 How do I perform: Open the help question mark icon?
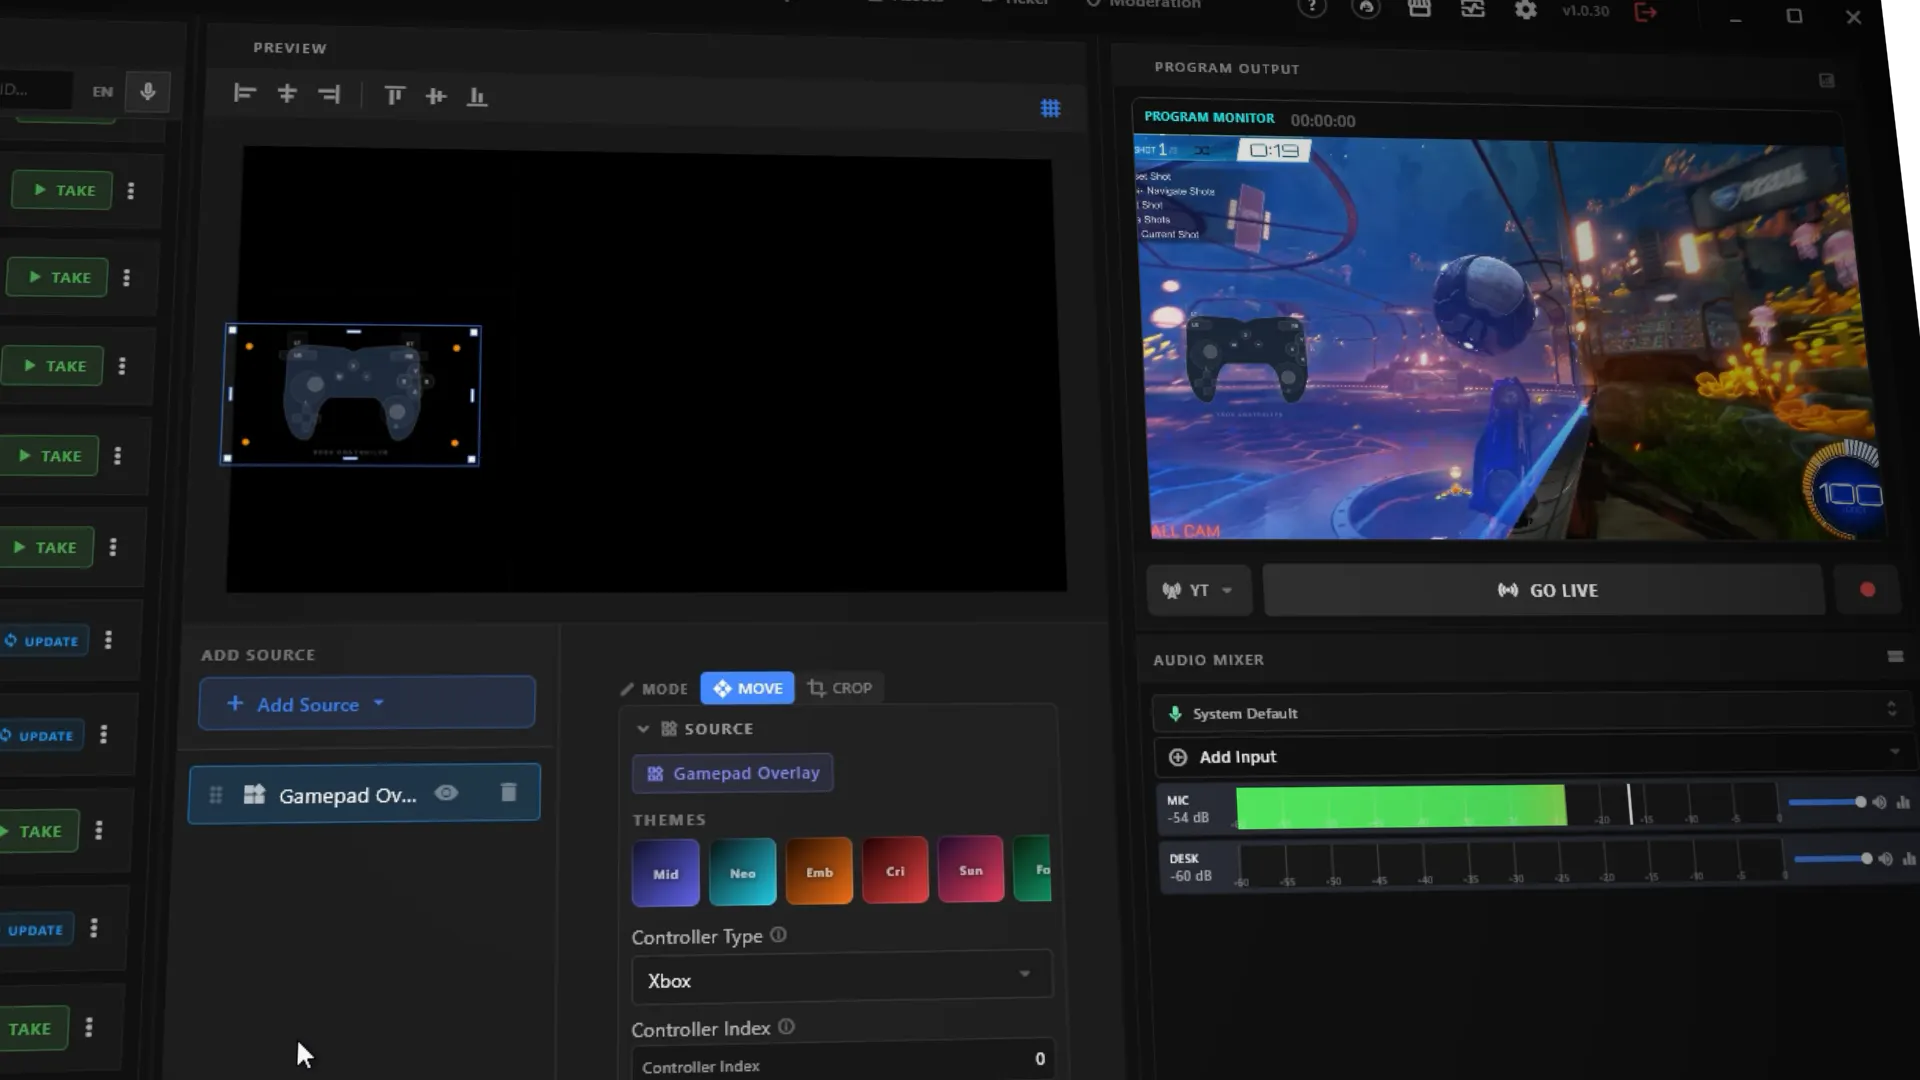point(1312,8)
